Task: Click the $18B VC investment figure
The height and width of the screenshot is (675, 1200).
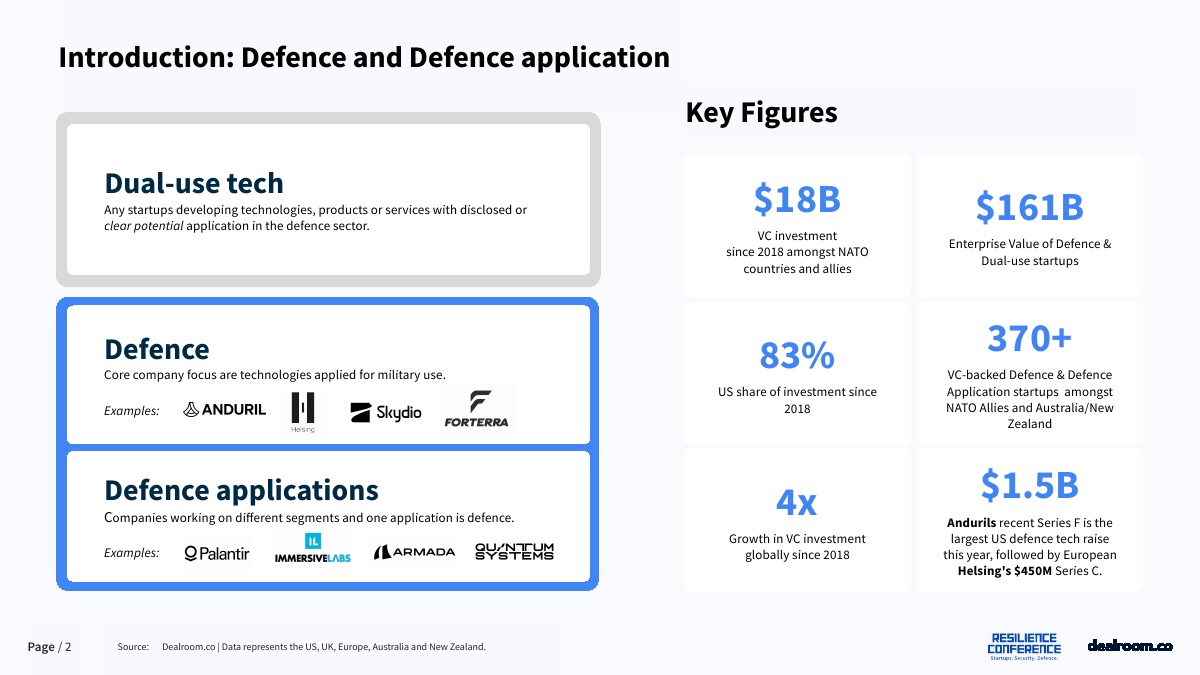Action: 797,200
